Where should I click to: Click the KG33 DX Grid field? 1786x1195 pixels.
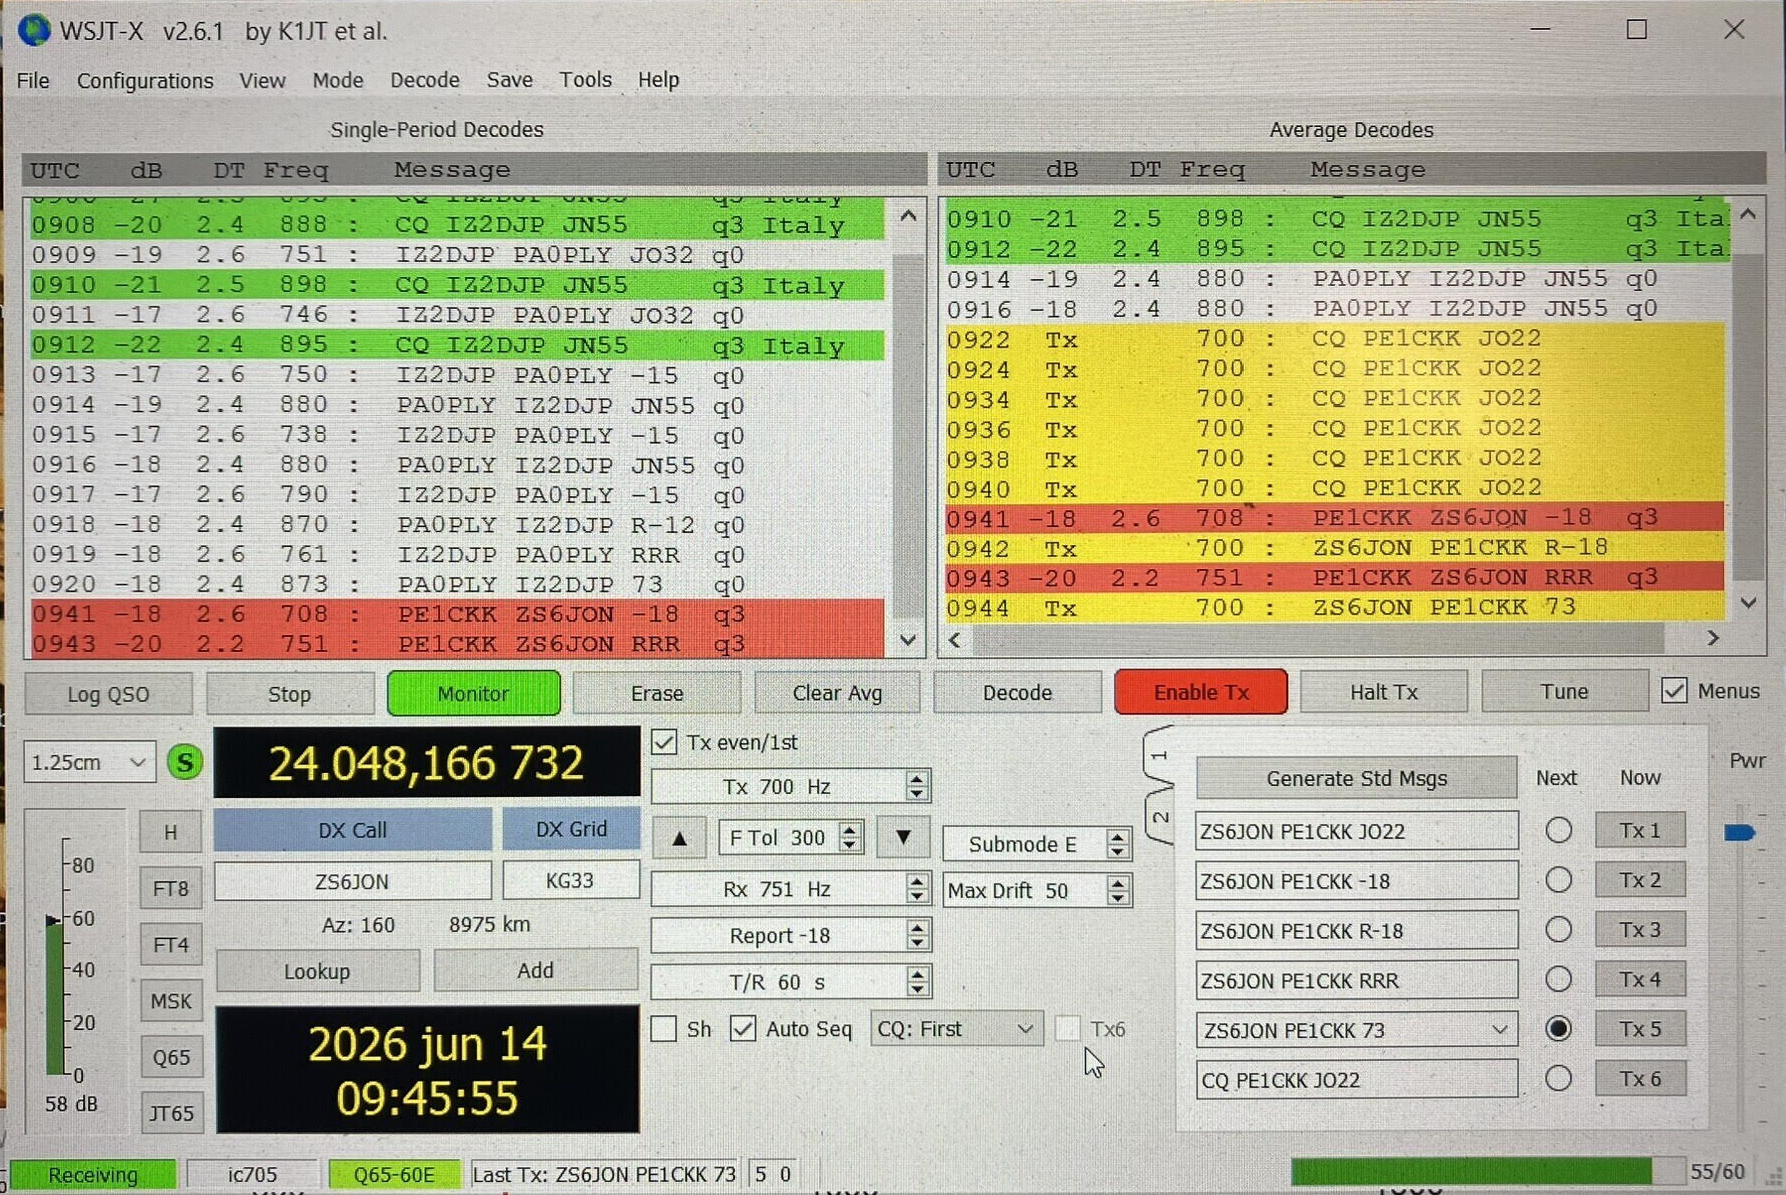pyautogui.click(x=570, y=880)
